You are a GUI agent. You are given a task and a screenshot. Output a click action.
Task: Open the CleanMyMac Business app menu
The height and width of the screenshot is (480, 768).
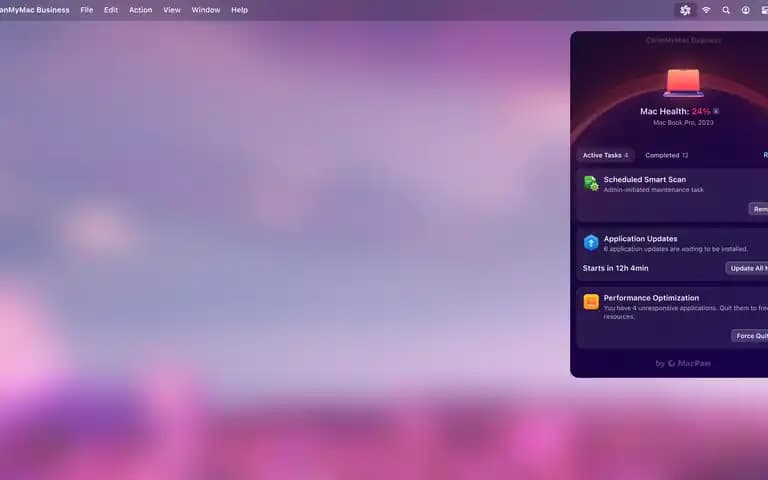(35, 10)
